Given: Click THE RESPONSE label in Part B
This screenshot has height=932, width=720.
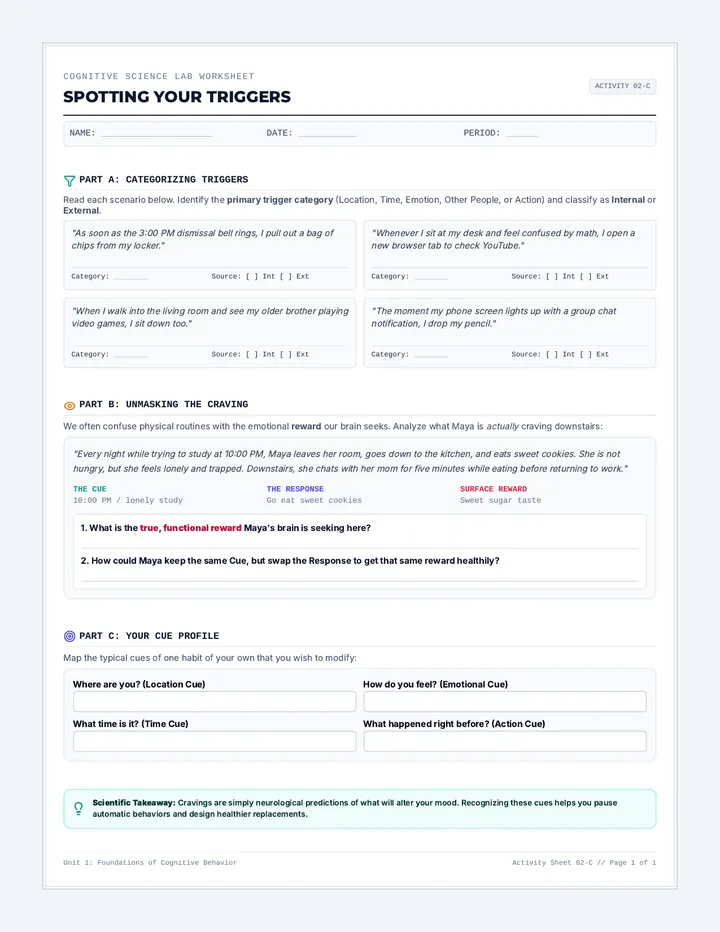Looking at the screenshot, I should coord(295,489).
